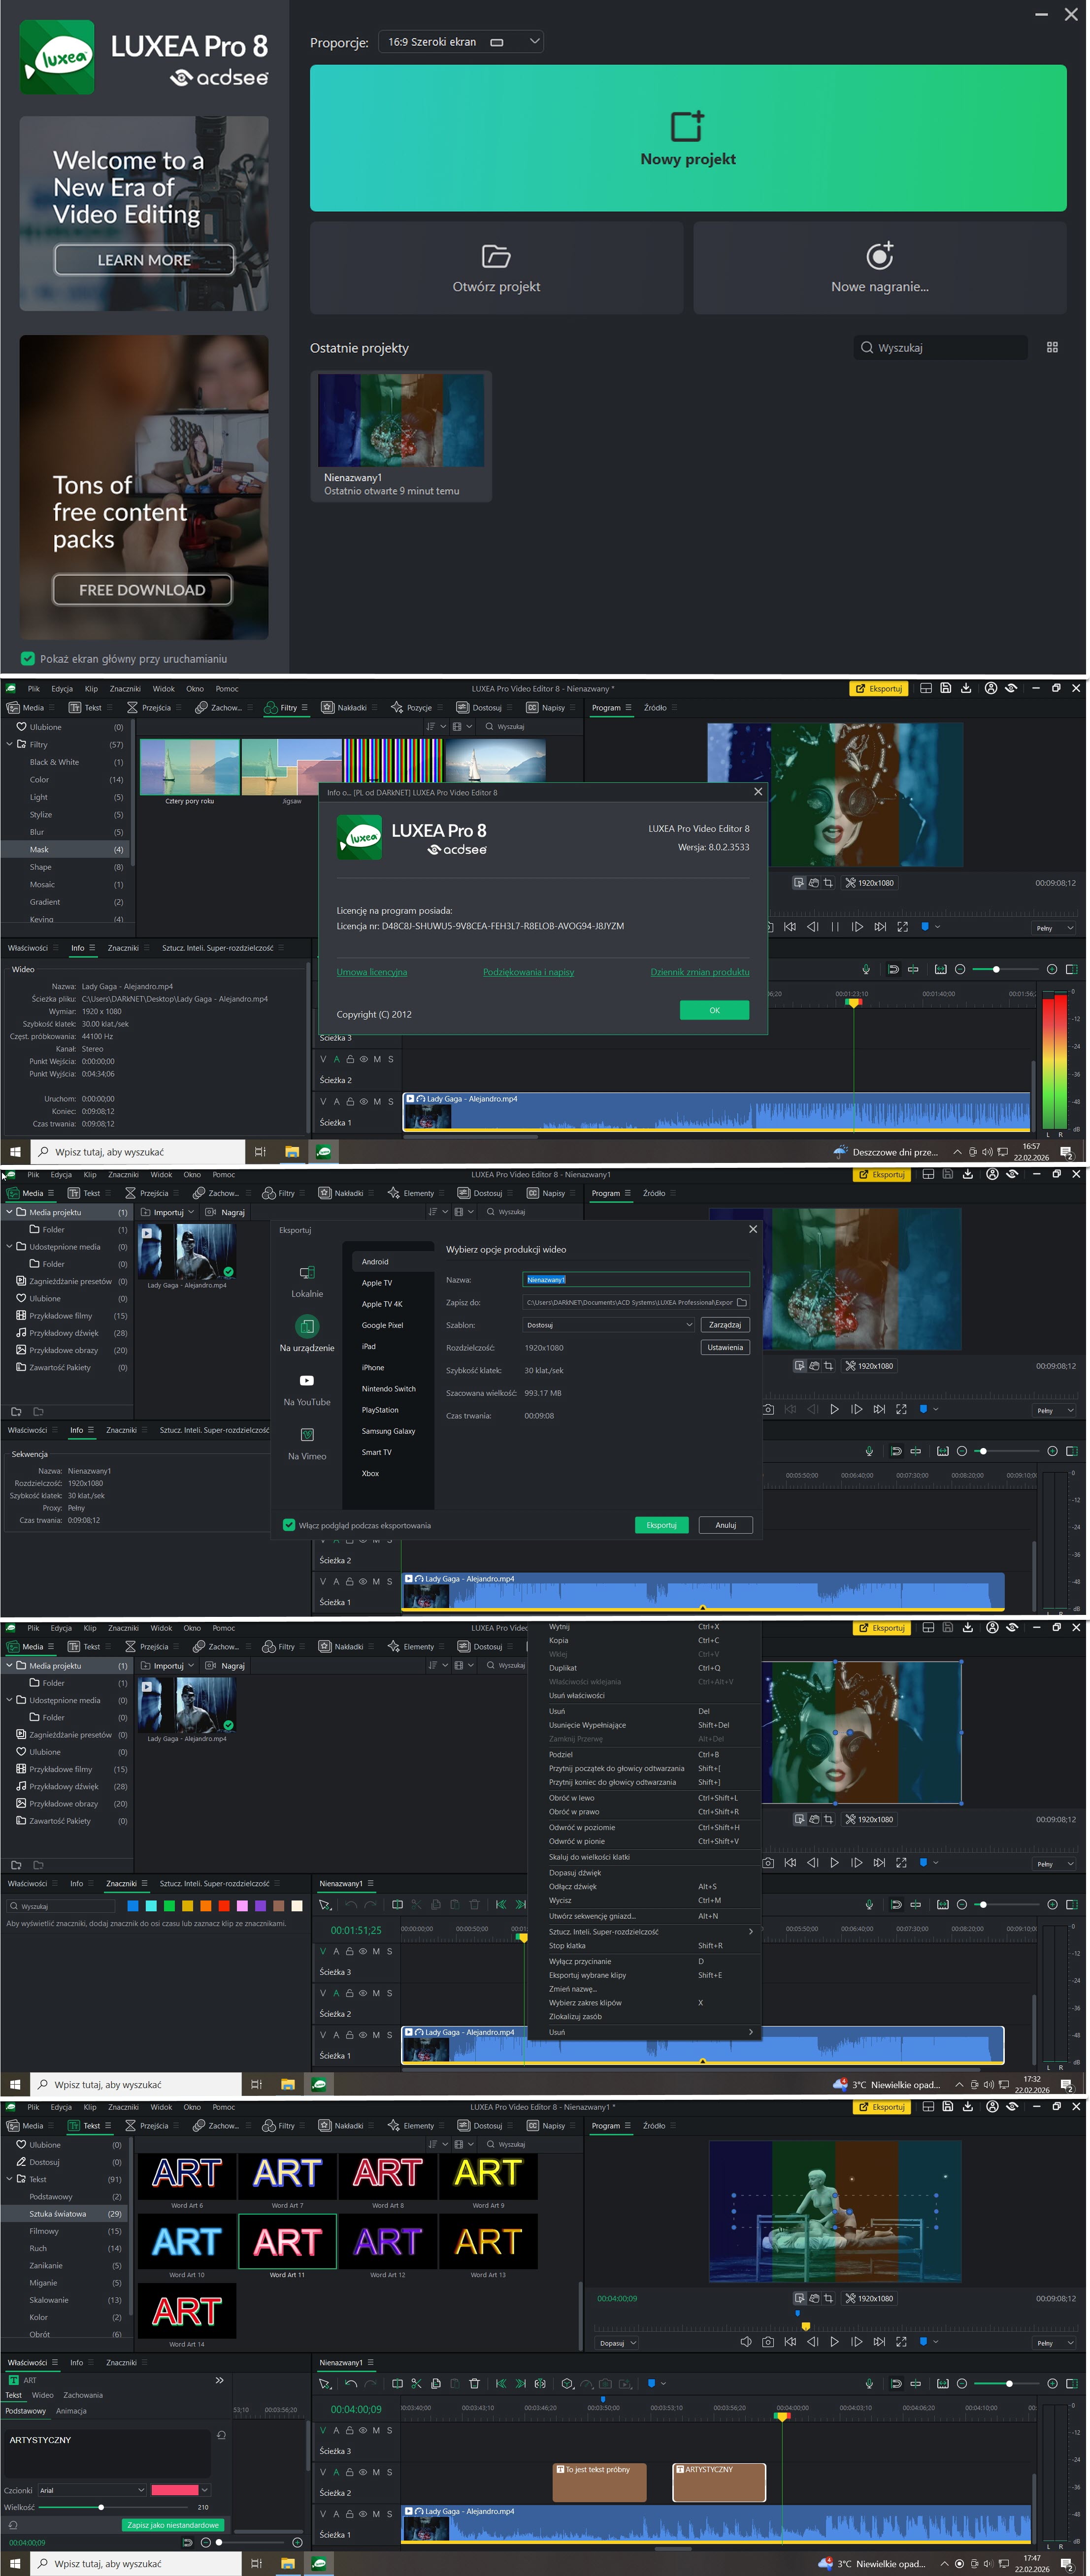
Task: Uncheck Pokaż ekran główny przy uruchamianiu
Action: 28,658
